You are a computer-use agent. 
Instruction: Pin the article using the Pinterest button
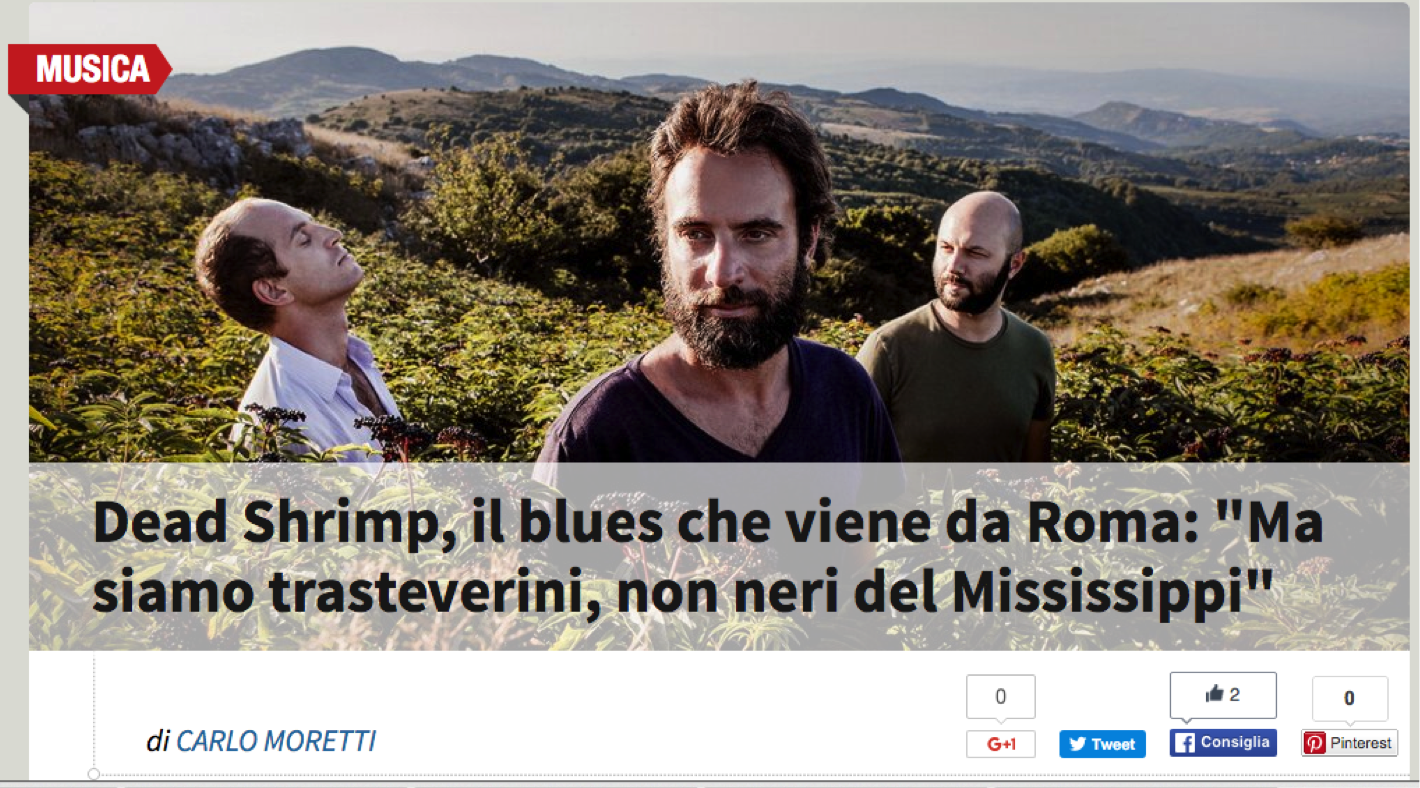[x=1349, y=743]
